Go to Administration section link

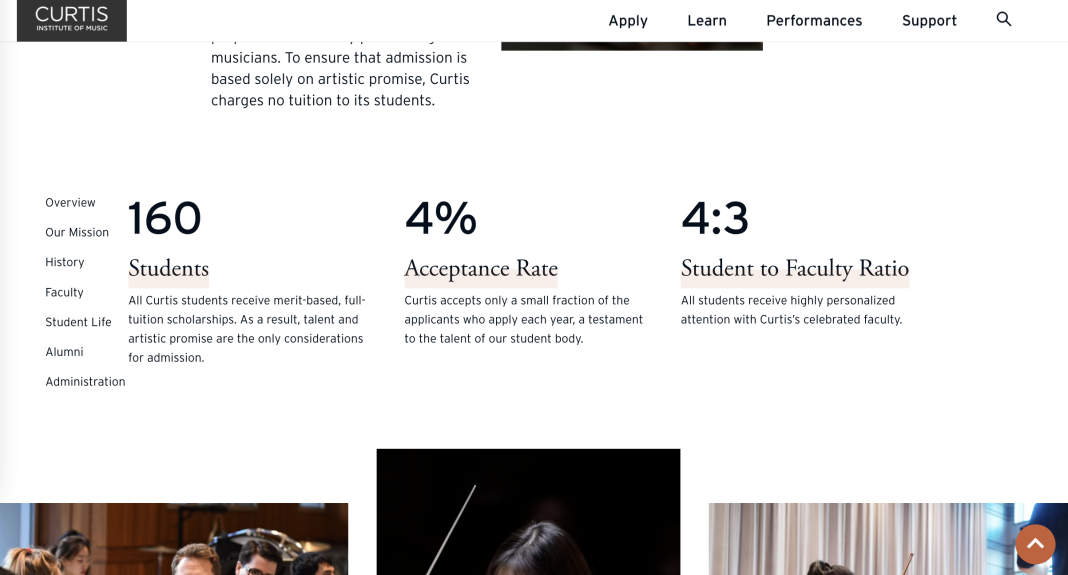coord(85,382)
